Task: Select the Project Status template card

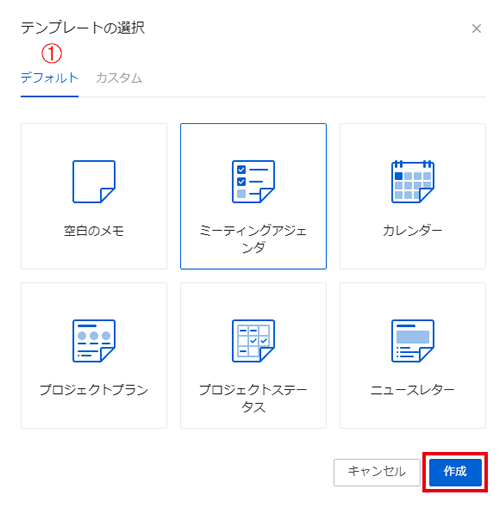Action: click(x=253, y=356)
